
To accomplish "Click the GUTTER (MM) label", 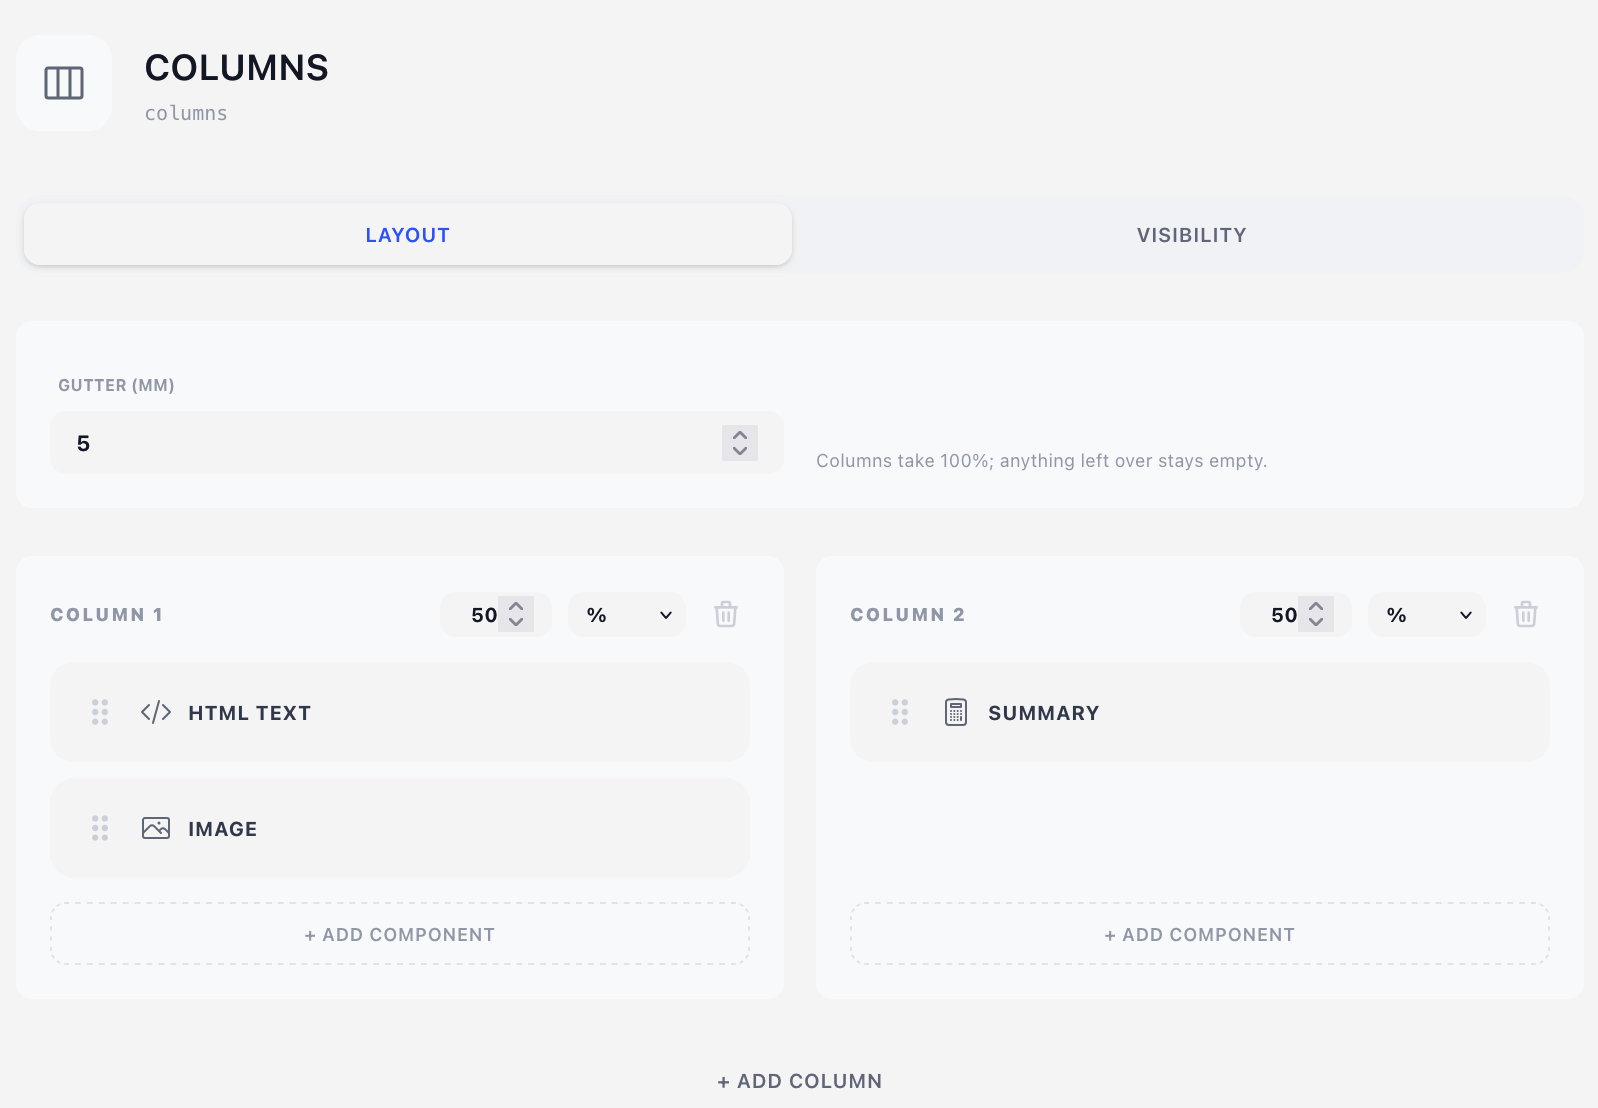I will (116, 385).
